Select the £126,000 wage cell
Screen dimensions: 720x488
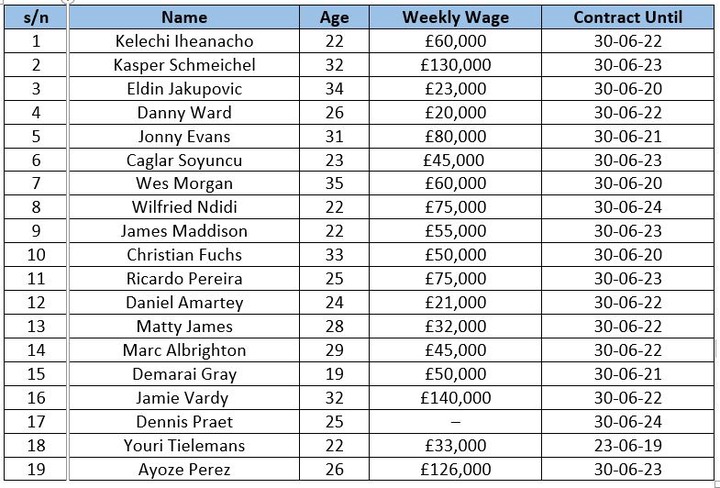[455, 469]
